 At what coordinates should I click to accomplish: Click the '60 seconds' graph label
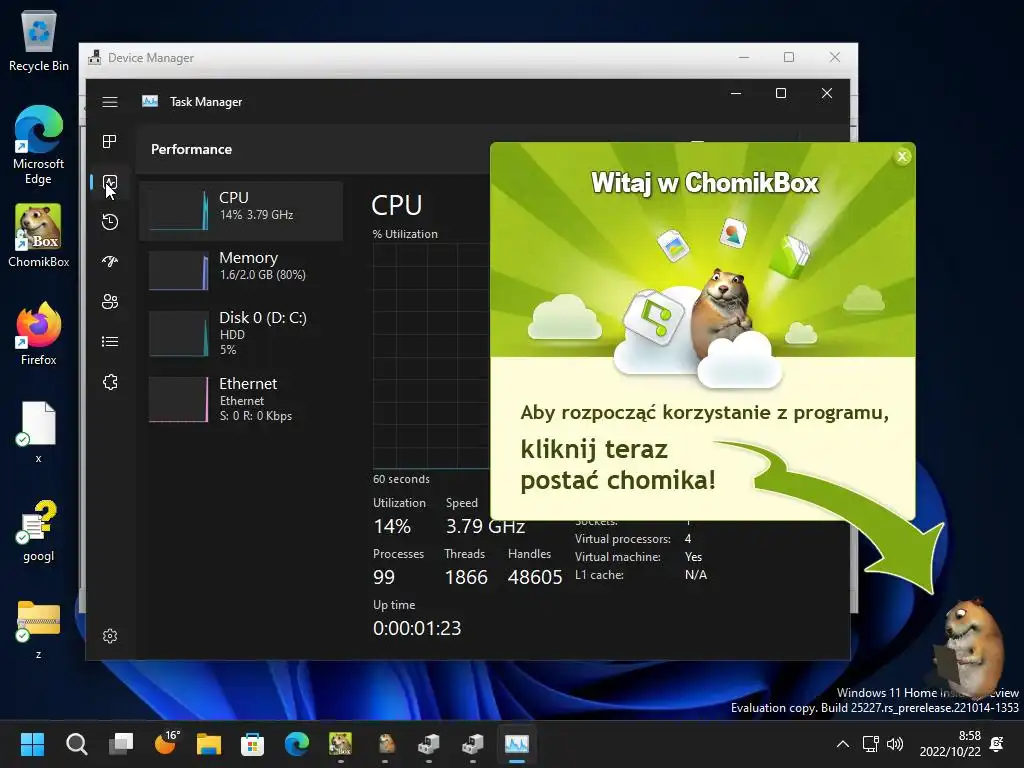pos(401,479)
